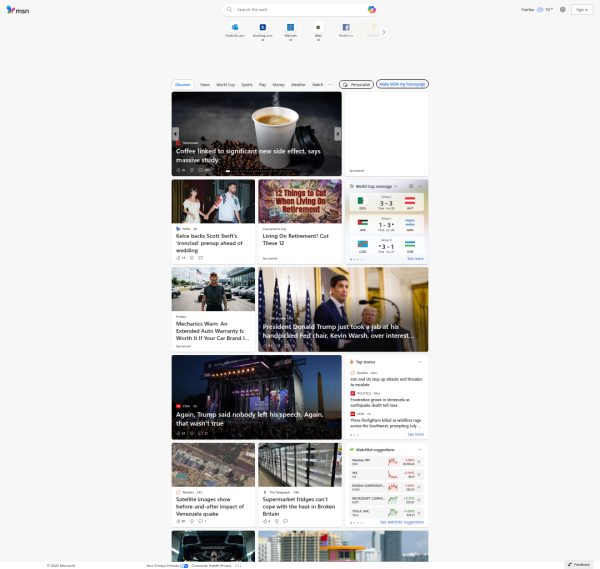Select the Discover tab

[x=183, y=85]
